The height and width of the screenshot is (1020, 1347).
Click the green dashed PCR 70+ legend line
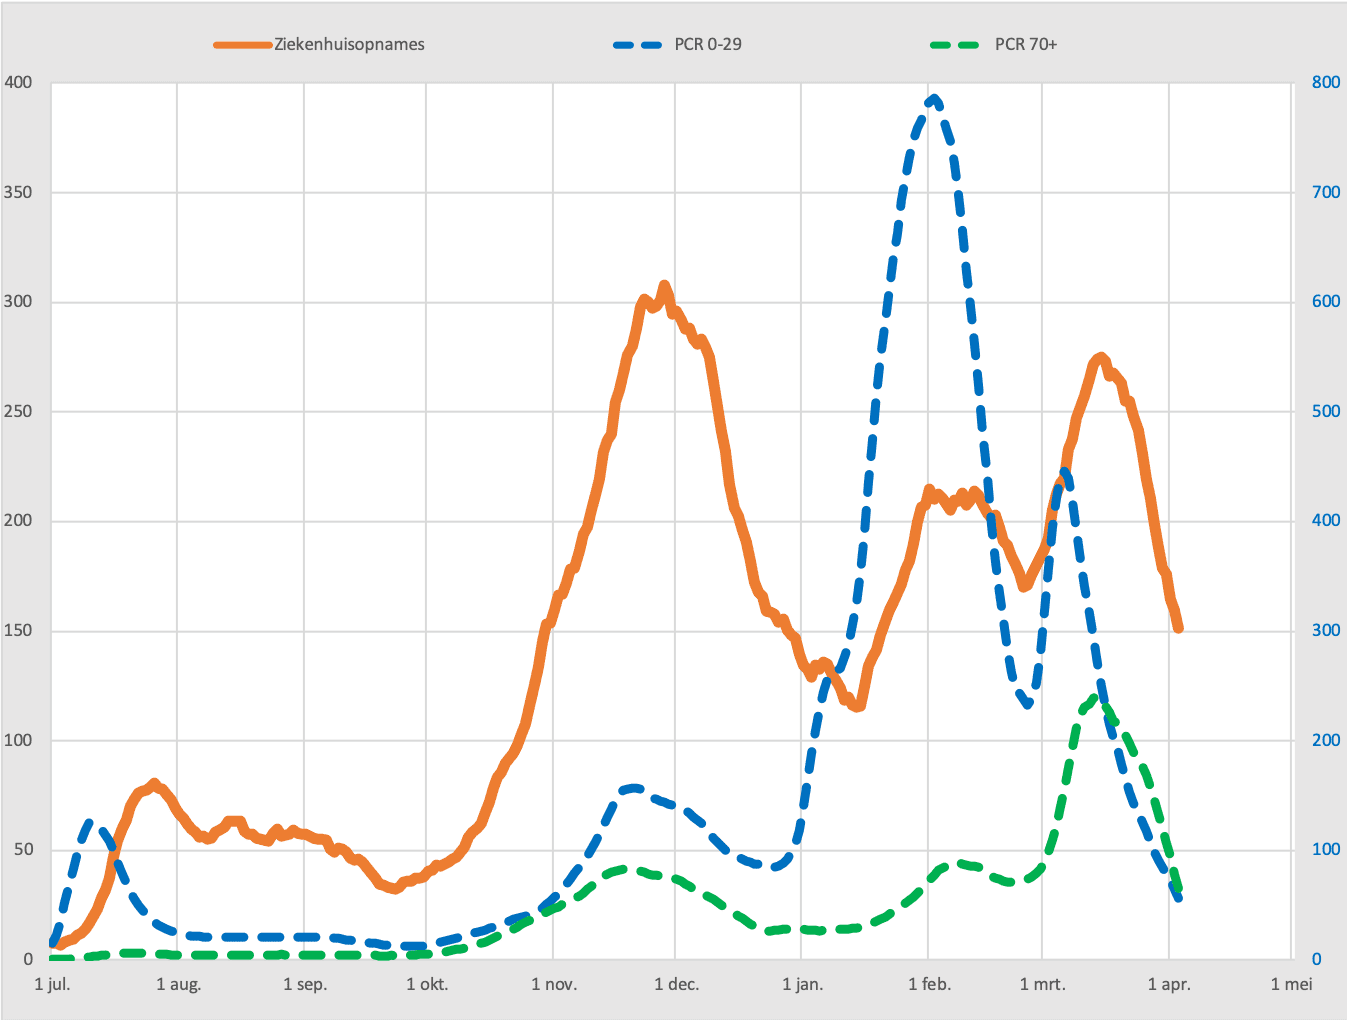[x=956, y=45]
